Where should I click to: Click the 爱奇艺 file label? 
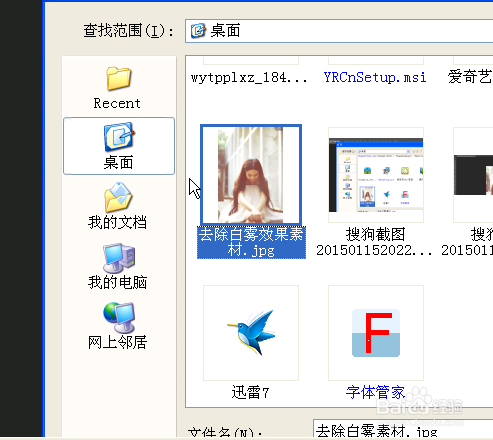click(470, 77)
